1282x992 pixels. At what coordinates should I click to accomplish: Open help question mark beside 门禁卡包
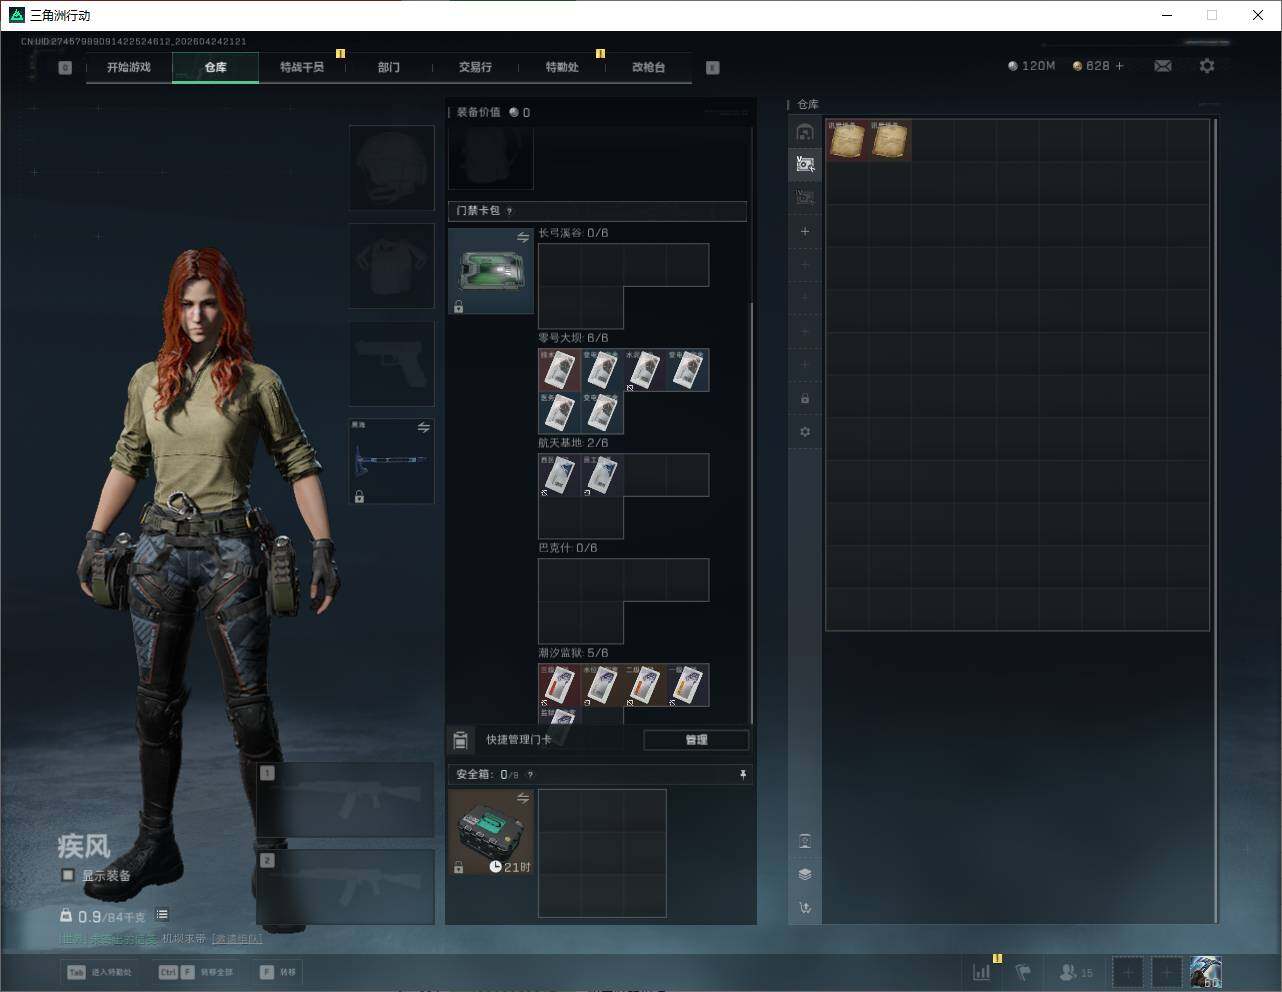tap(510, 211)
